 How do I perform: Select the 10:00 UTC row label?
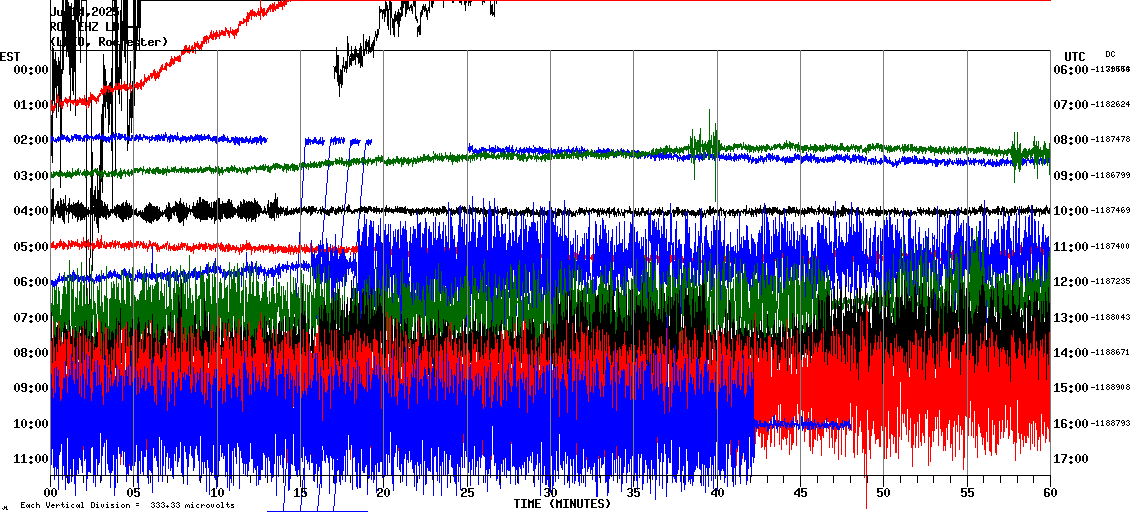(1073, 211)
